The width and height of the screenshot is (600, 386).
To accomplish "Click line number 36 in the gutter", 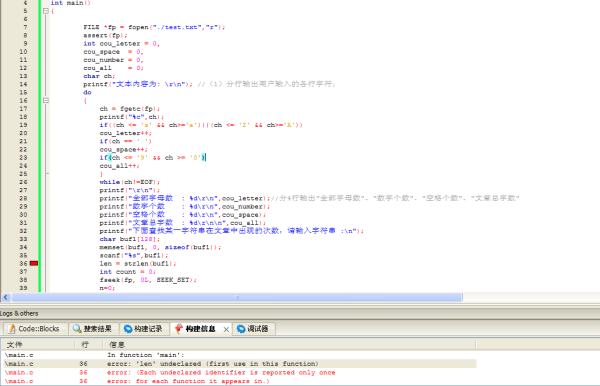I will pyautogui.click(x=23, y=264).
